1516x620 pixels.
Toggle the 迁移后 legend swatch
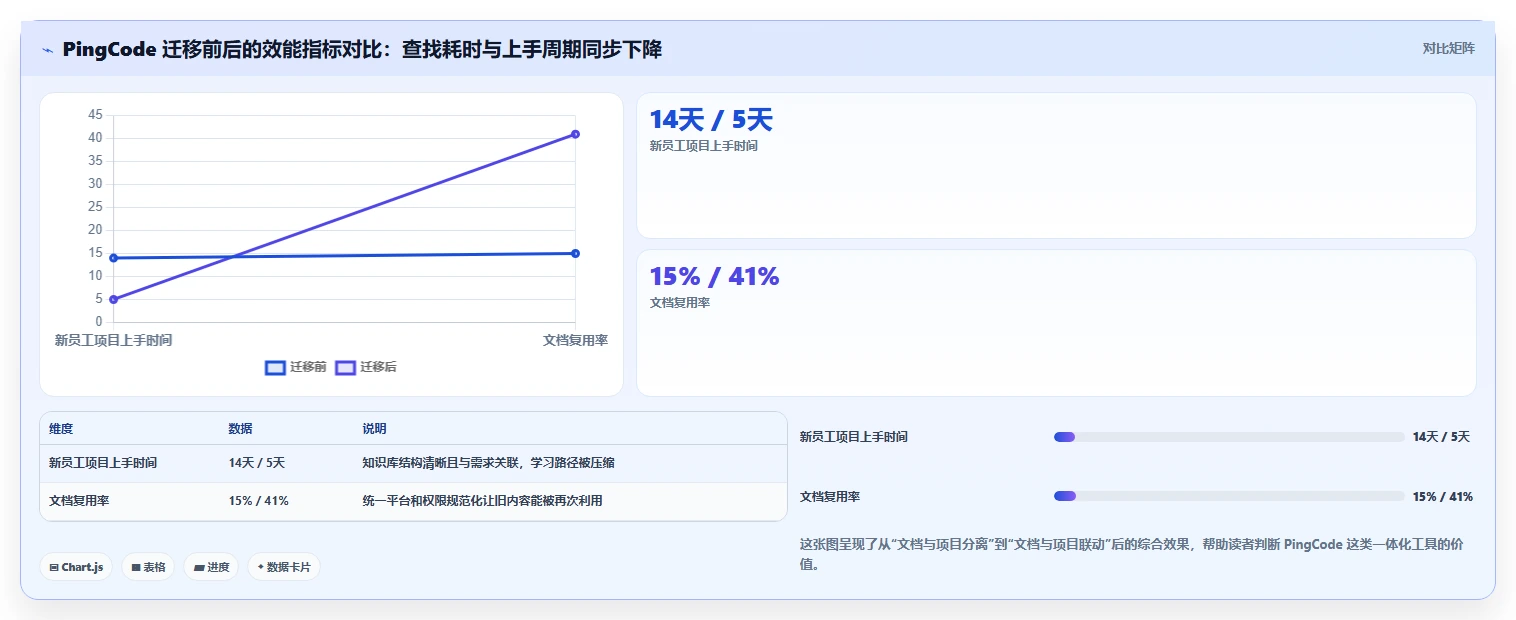[x=345, y=367]
